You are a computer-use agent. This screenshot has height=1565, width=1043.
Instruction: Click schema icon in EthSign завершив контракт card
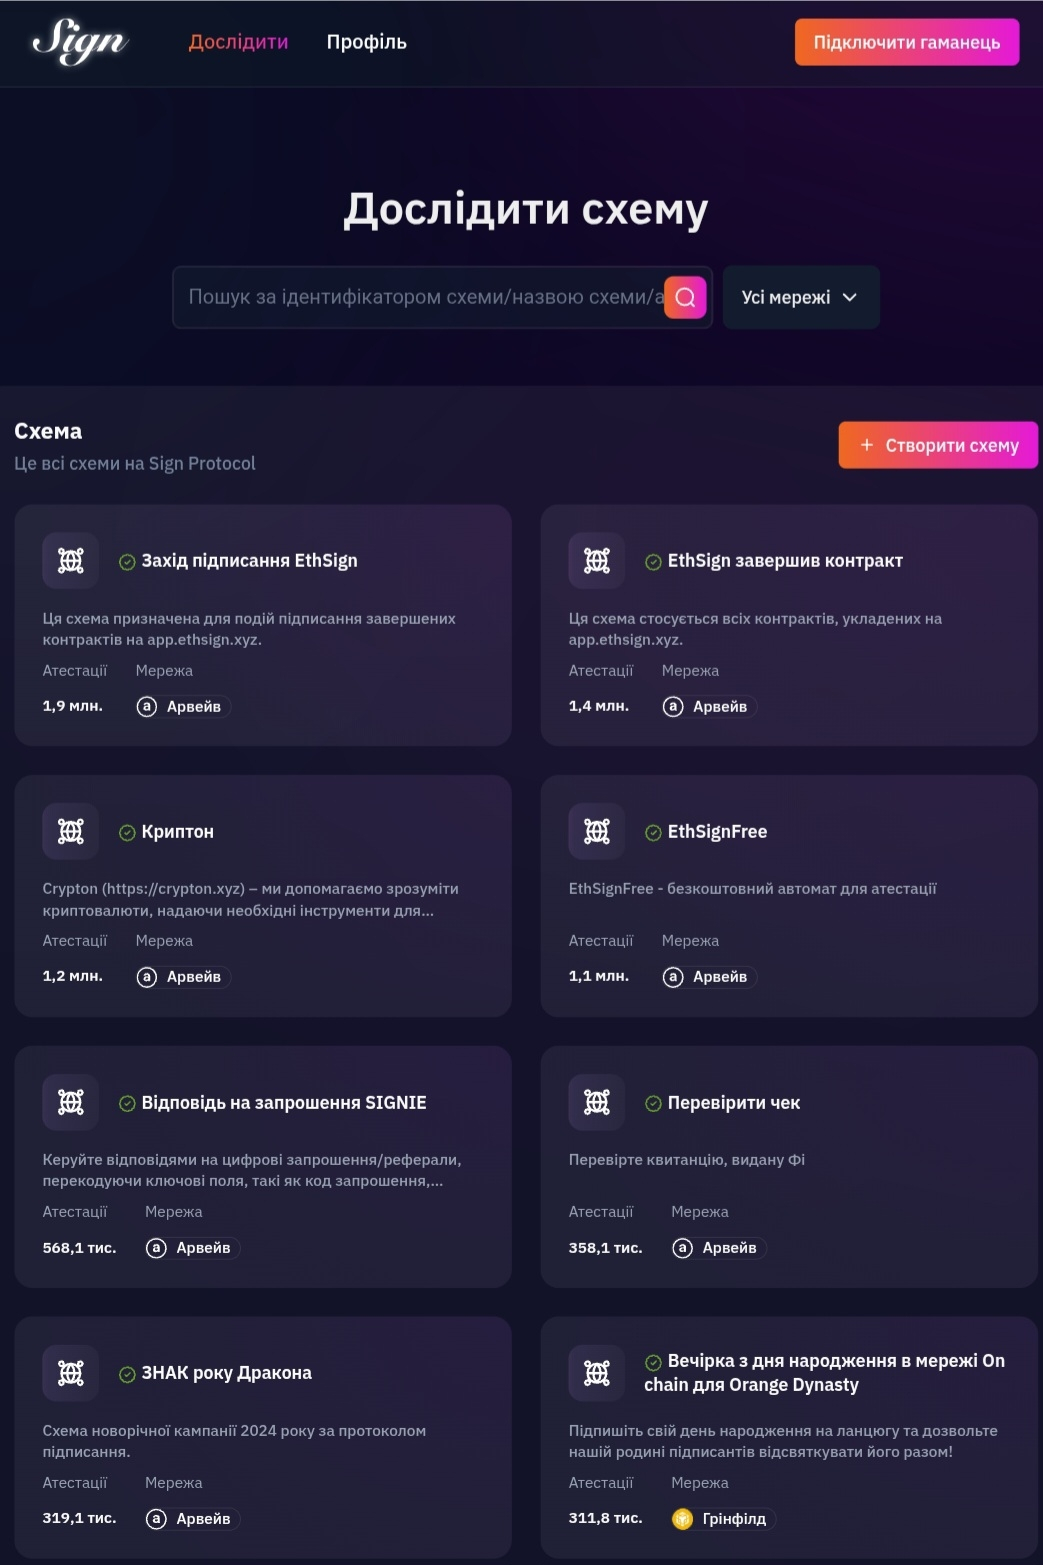[x=597, y=561]
